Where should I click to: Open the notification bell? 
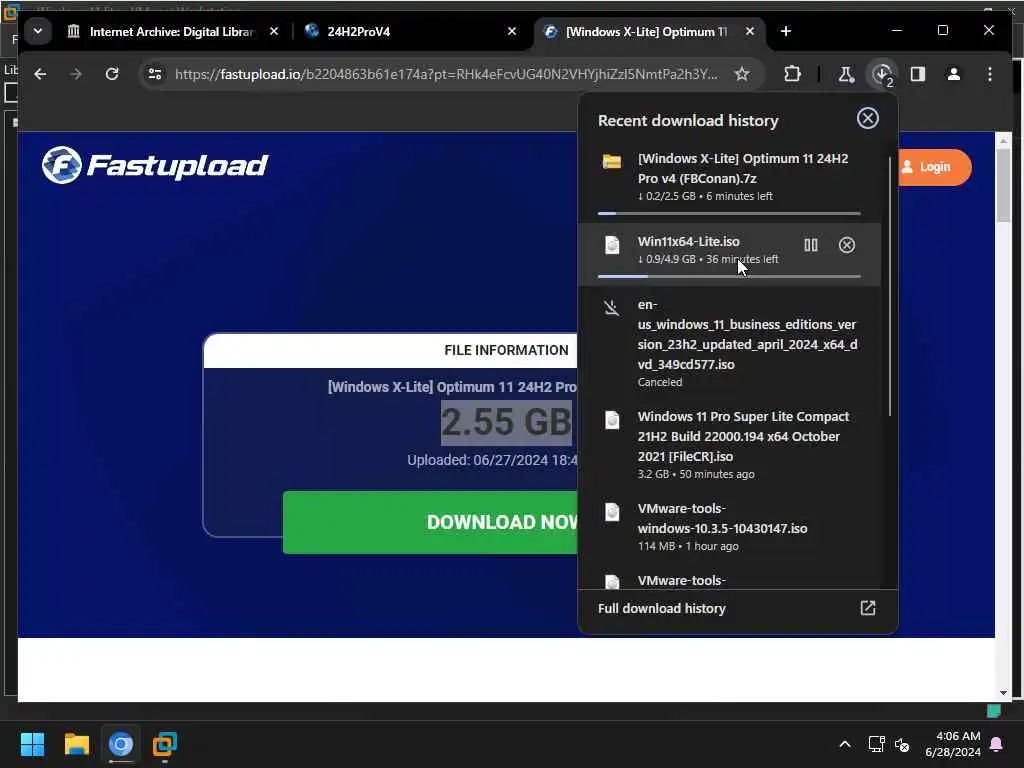click(997, 744)
